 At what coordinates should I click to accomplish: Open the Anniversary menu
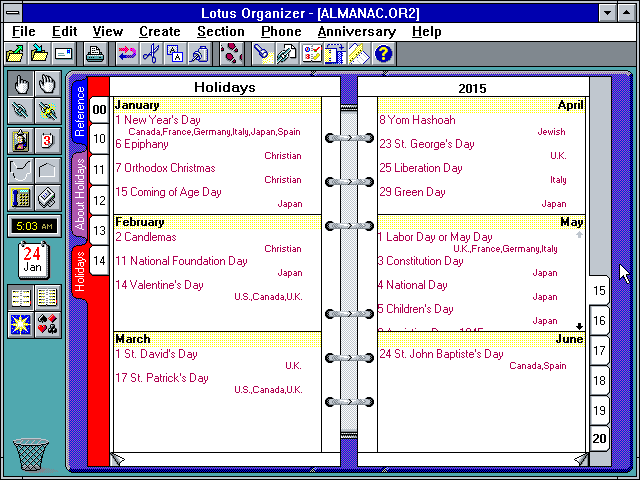(356, 31)
